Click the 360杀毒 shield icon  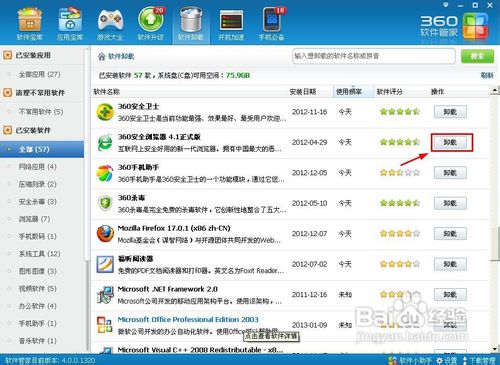coord(105,203)
